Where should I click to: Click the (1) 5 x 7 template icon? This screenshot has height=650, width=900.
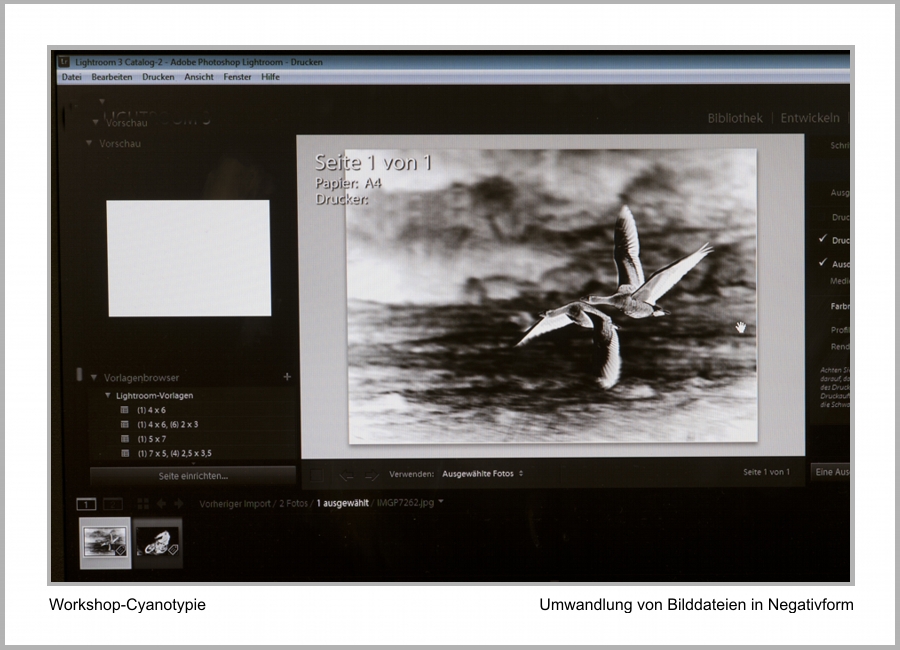point(125,439)
